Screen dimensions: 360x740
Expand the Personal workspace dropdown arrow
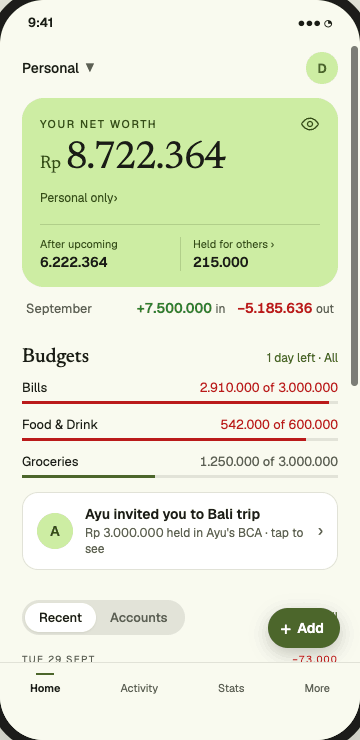tap(90, 68)
